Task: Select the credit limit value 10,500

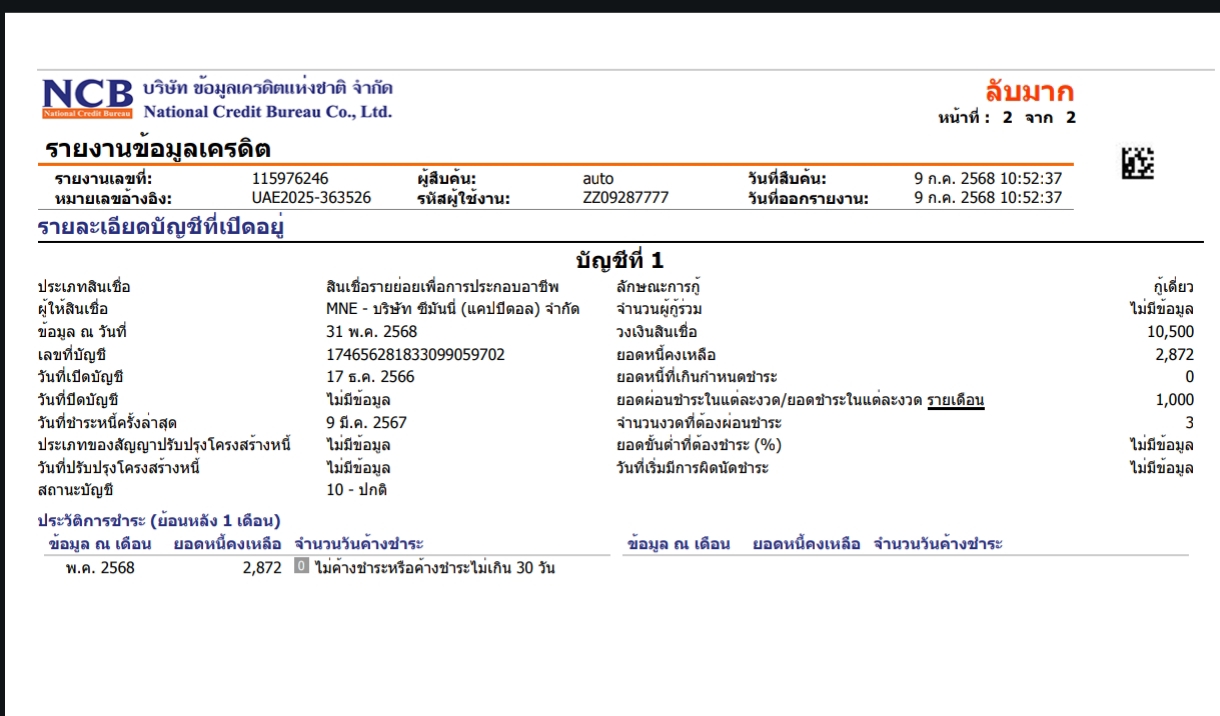Action: tap(1170, 332)
